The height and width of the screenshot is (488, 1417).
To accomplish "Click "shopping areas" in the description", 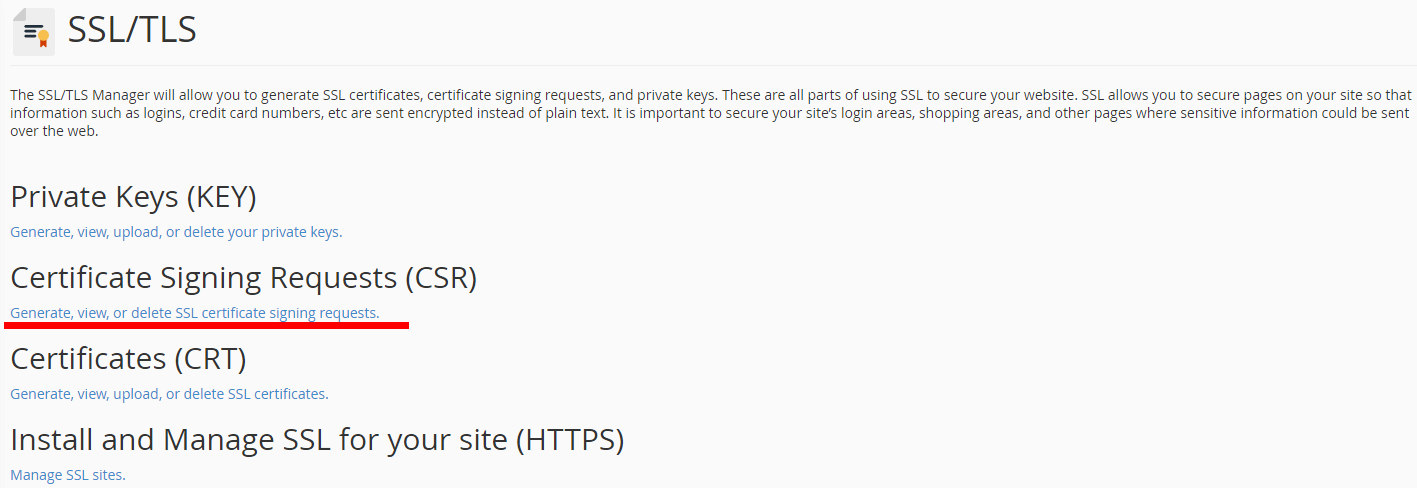I will pos(967,113).
